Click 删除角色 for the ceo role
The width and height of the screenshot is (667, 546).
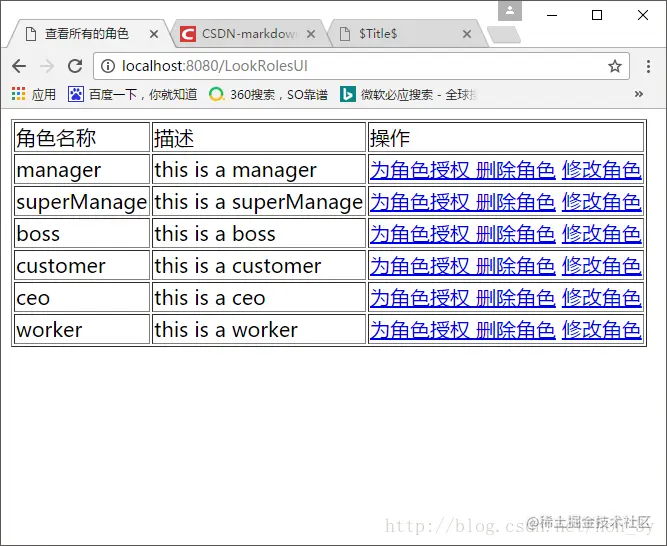[x=516, y=298]
